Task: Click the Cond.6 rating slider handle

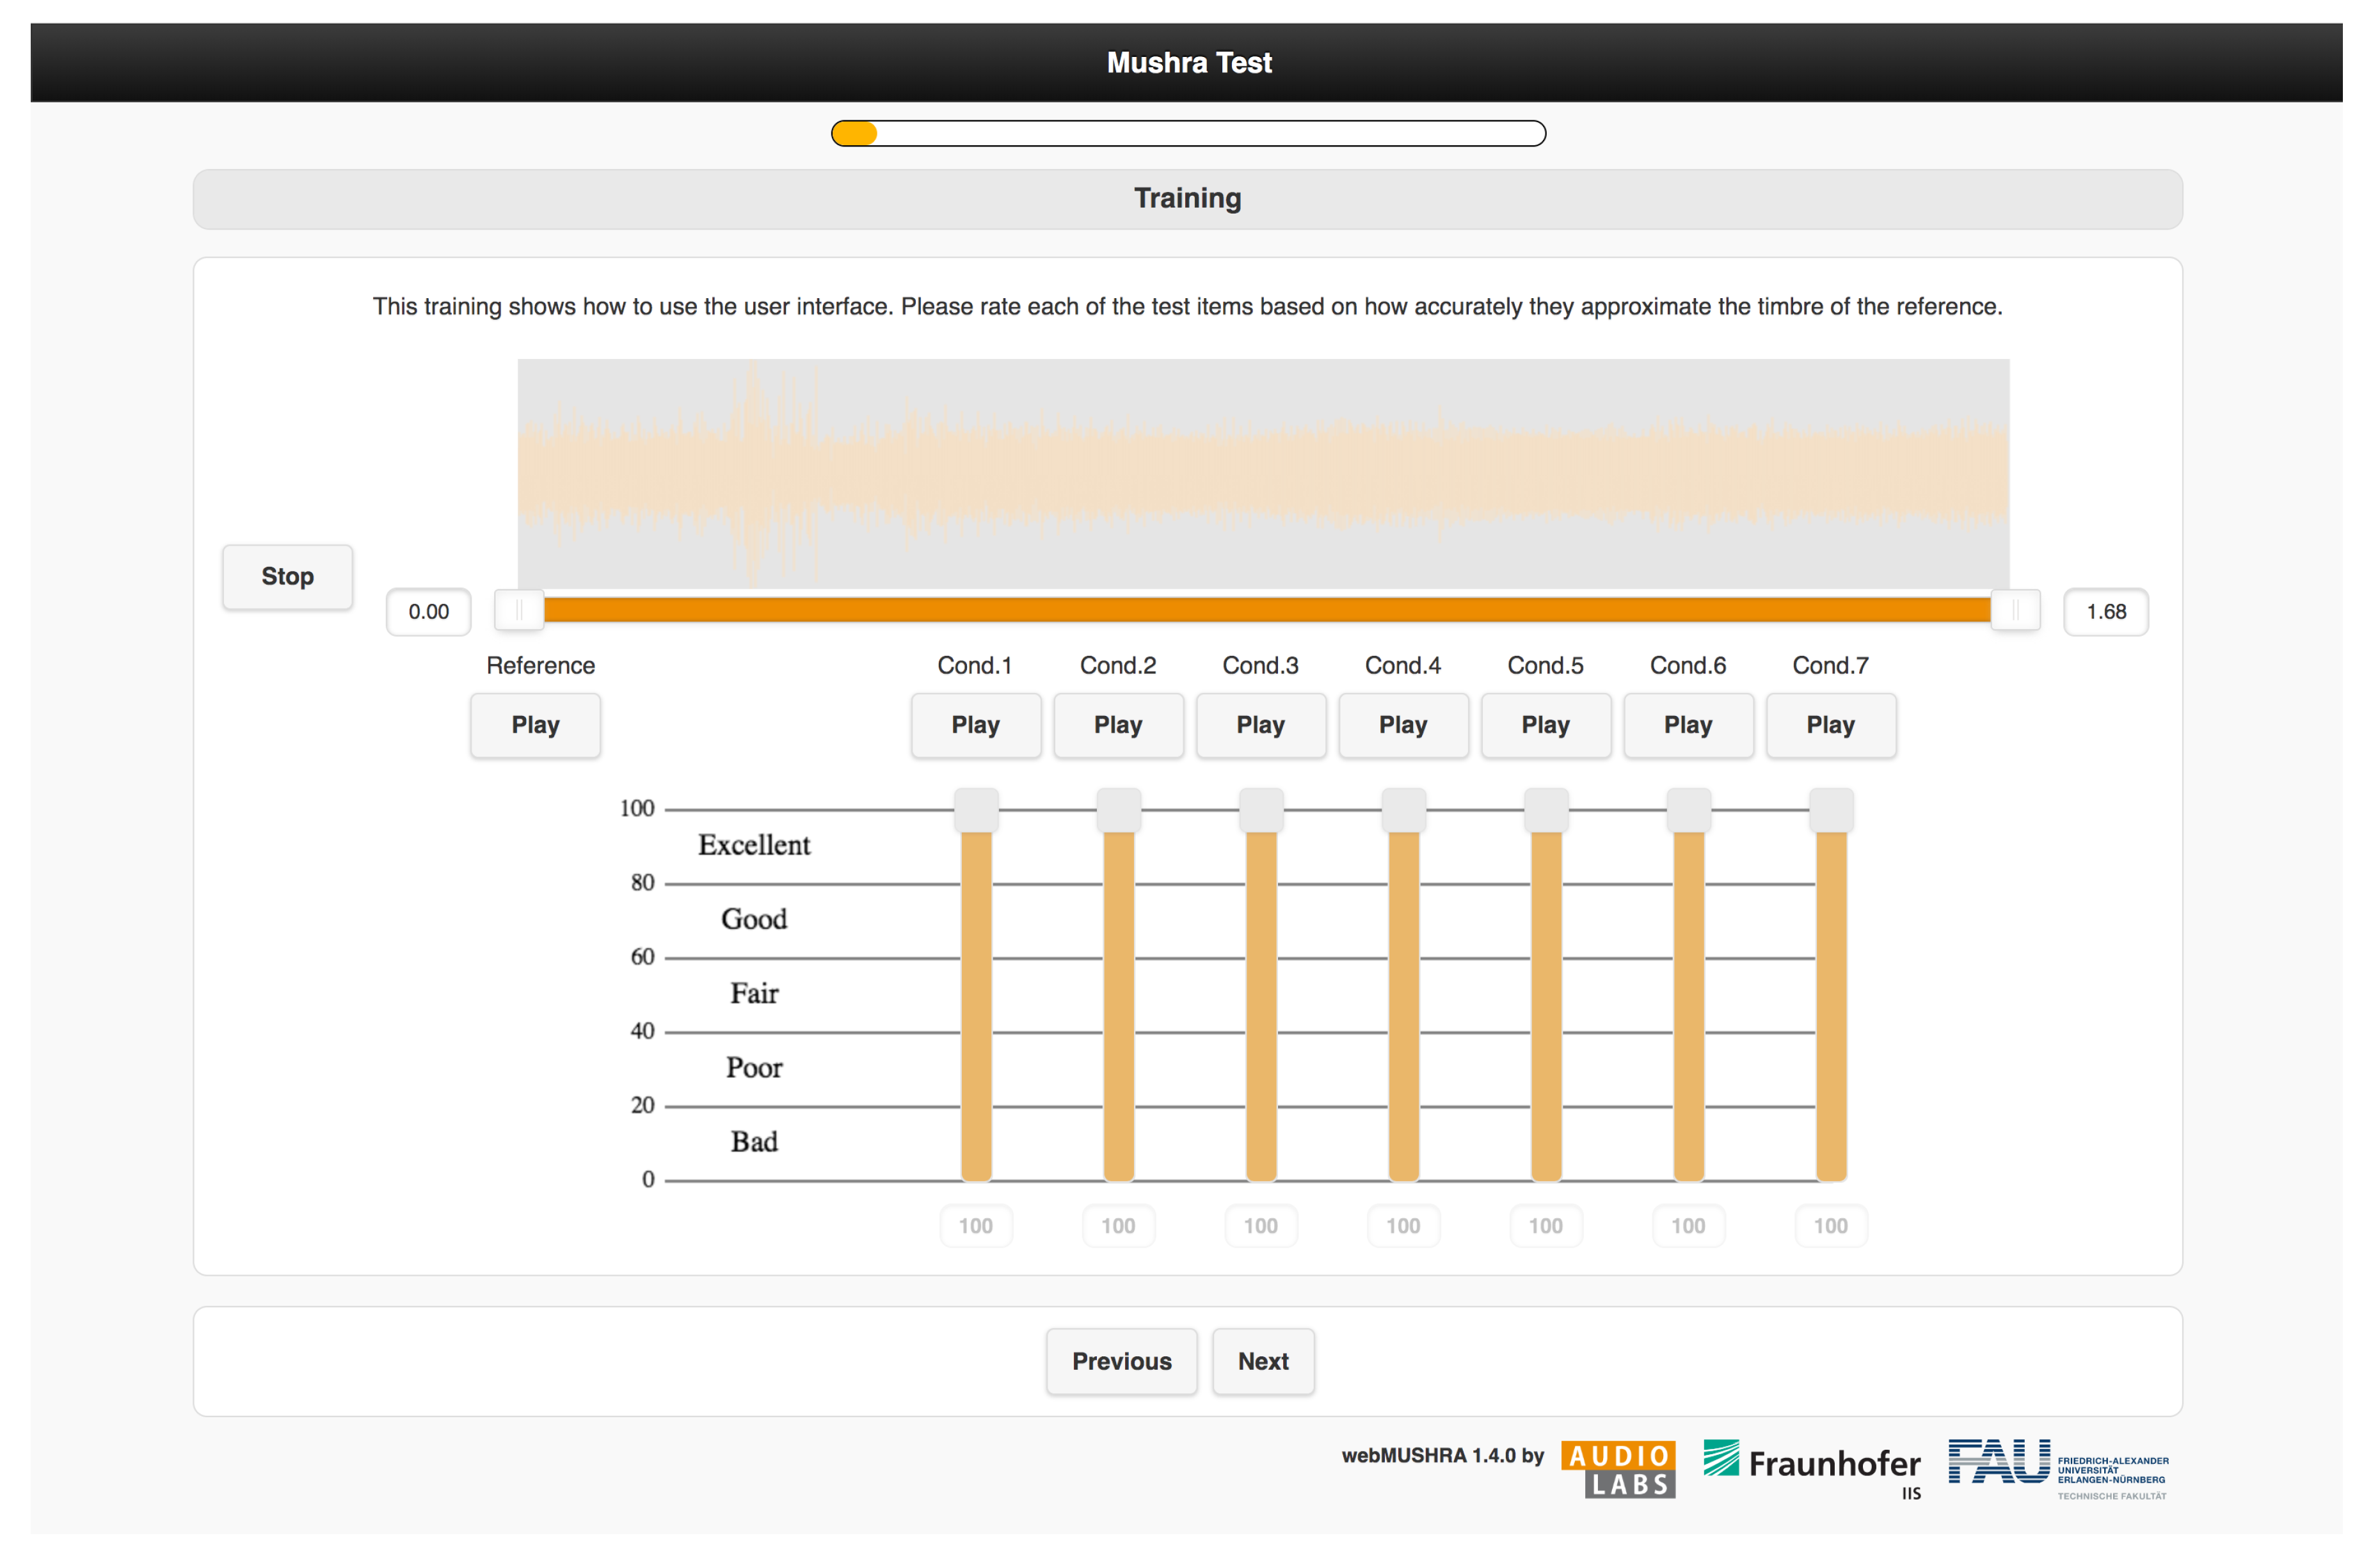Action: 1688,810
